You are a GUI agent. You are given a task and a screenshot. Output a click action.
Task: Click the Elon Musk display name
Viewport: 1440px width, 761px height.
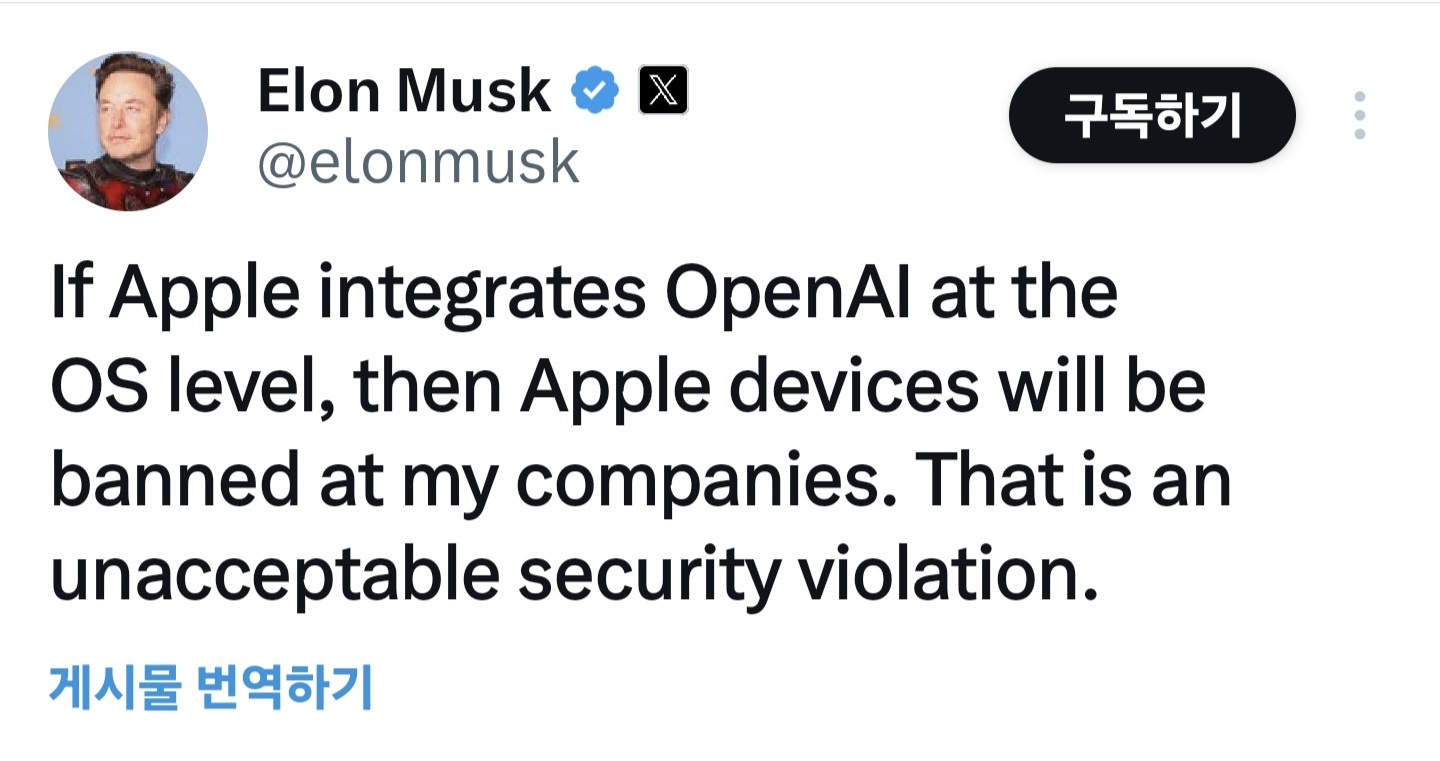(404, 92)
